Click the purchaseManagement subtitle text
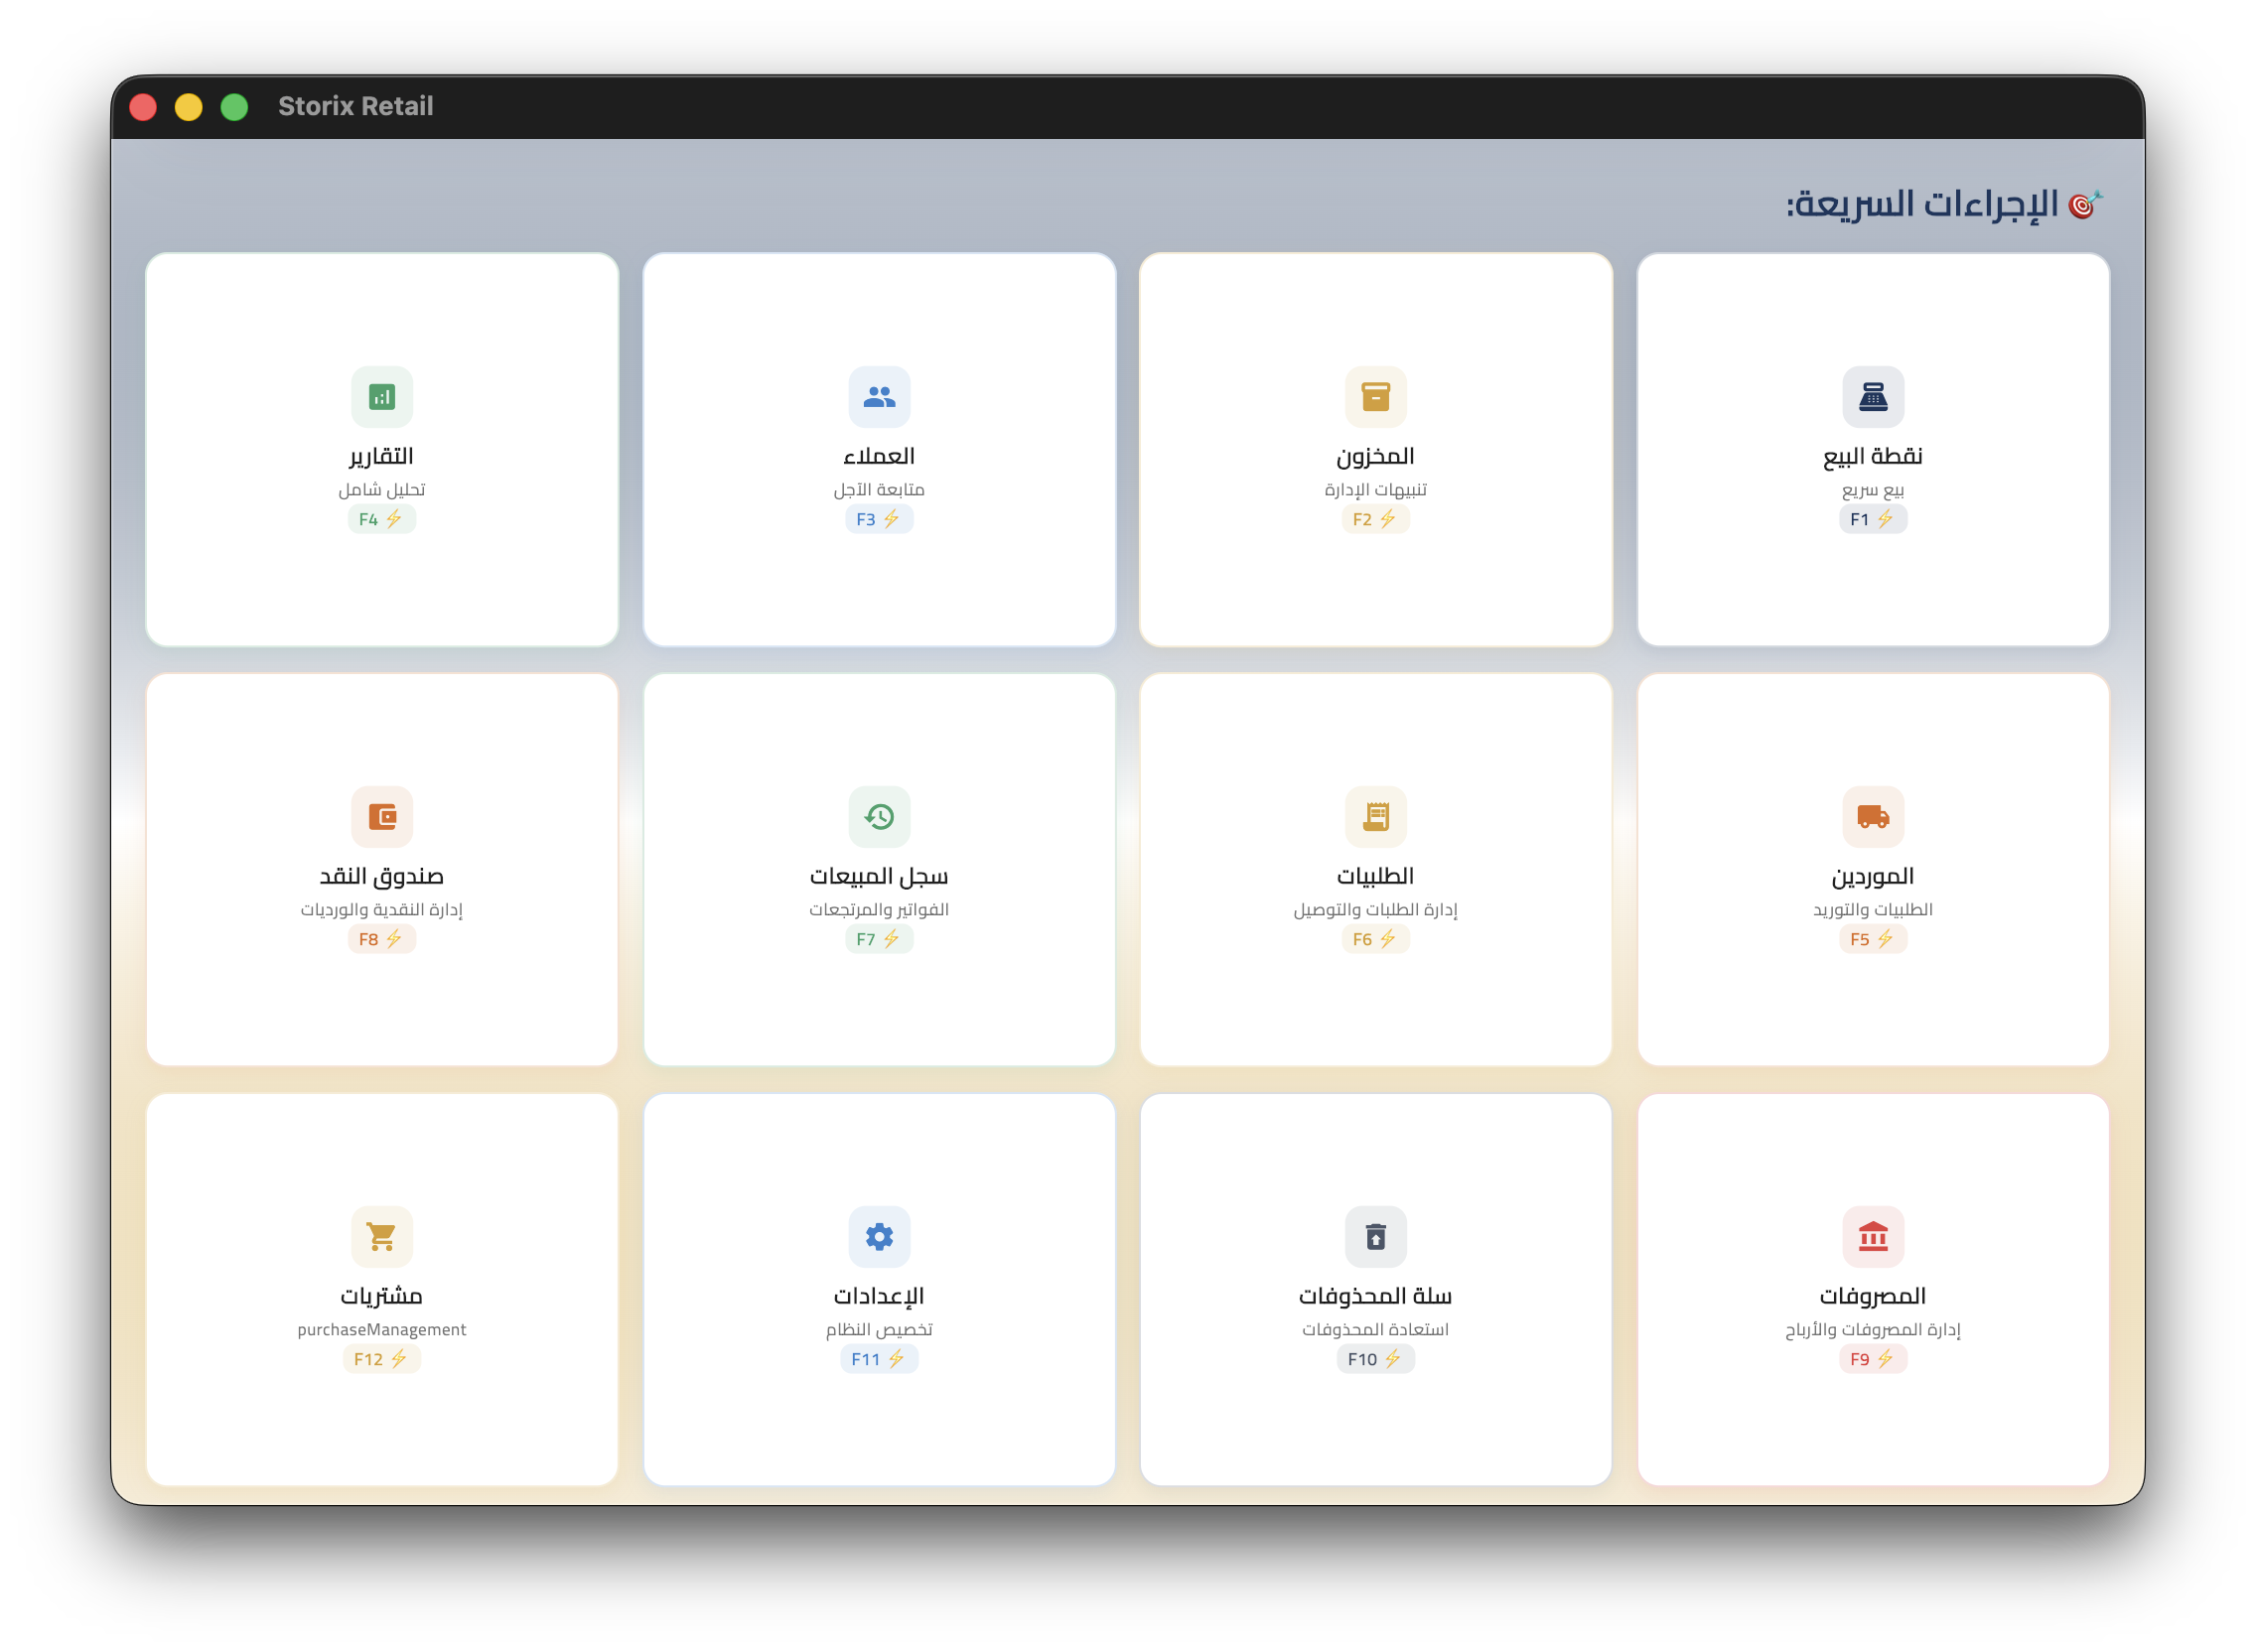The image size is (2256, 1652). click(x=382, y=1329)
